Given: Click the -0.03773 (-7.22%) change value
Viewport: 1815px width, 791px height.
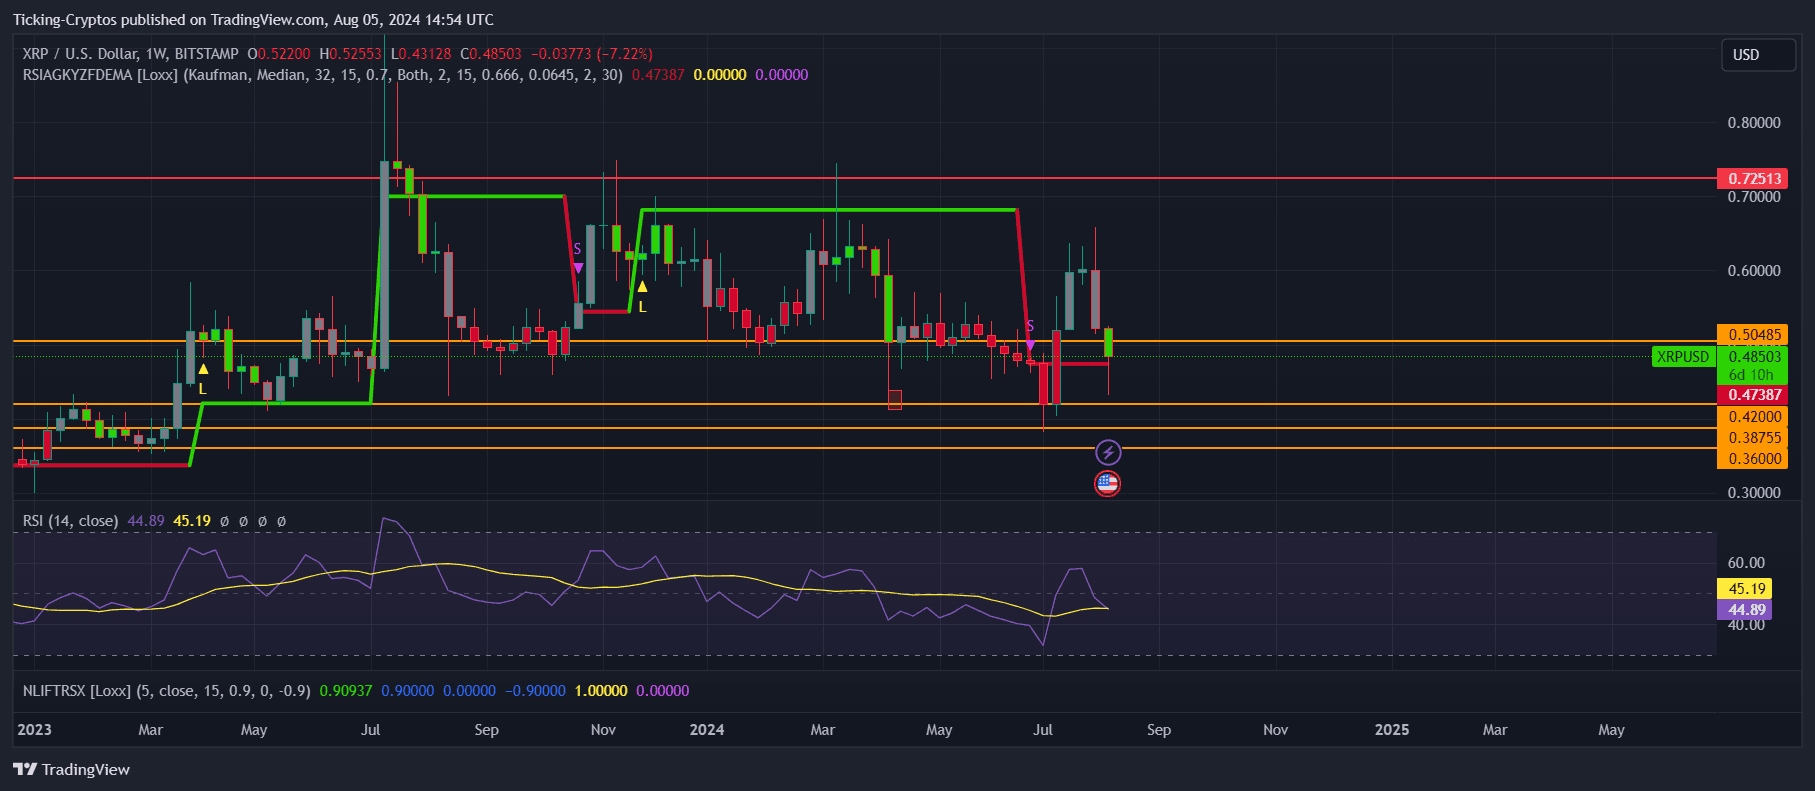Looking at the screenshot, I should coord(591,54).
